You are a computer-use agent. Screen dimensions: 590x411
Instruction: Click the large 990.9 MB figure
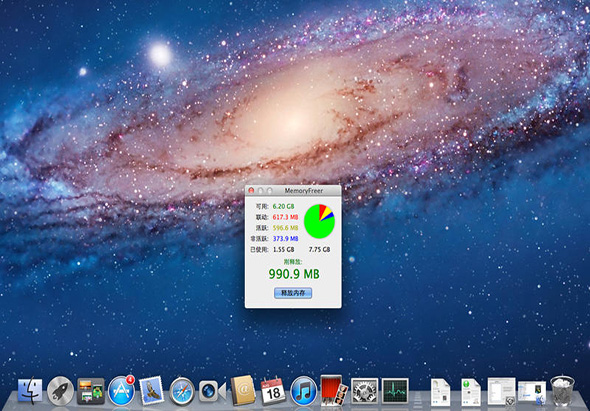294,274
